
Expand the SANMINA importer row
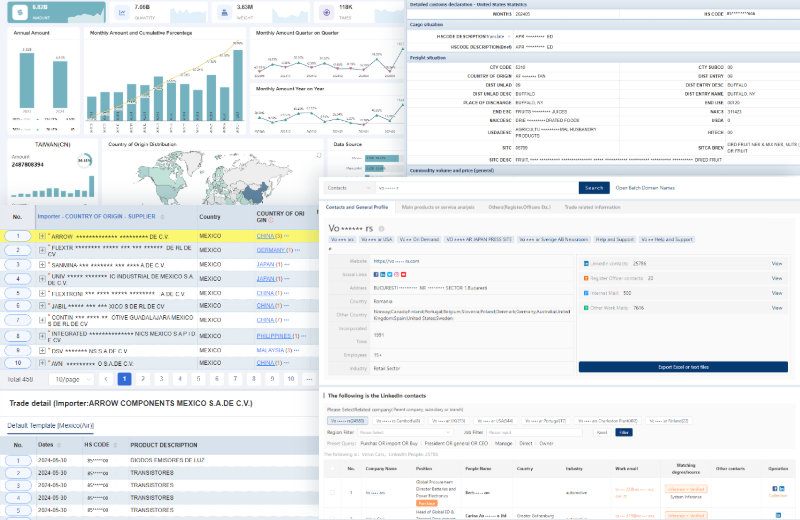pyautogui.click(x=42, y=264)
